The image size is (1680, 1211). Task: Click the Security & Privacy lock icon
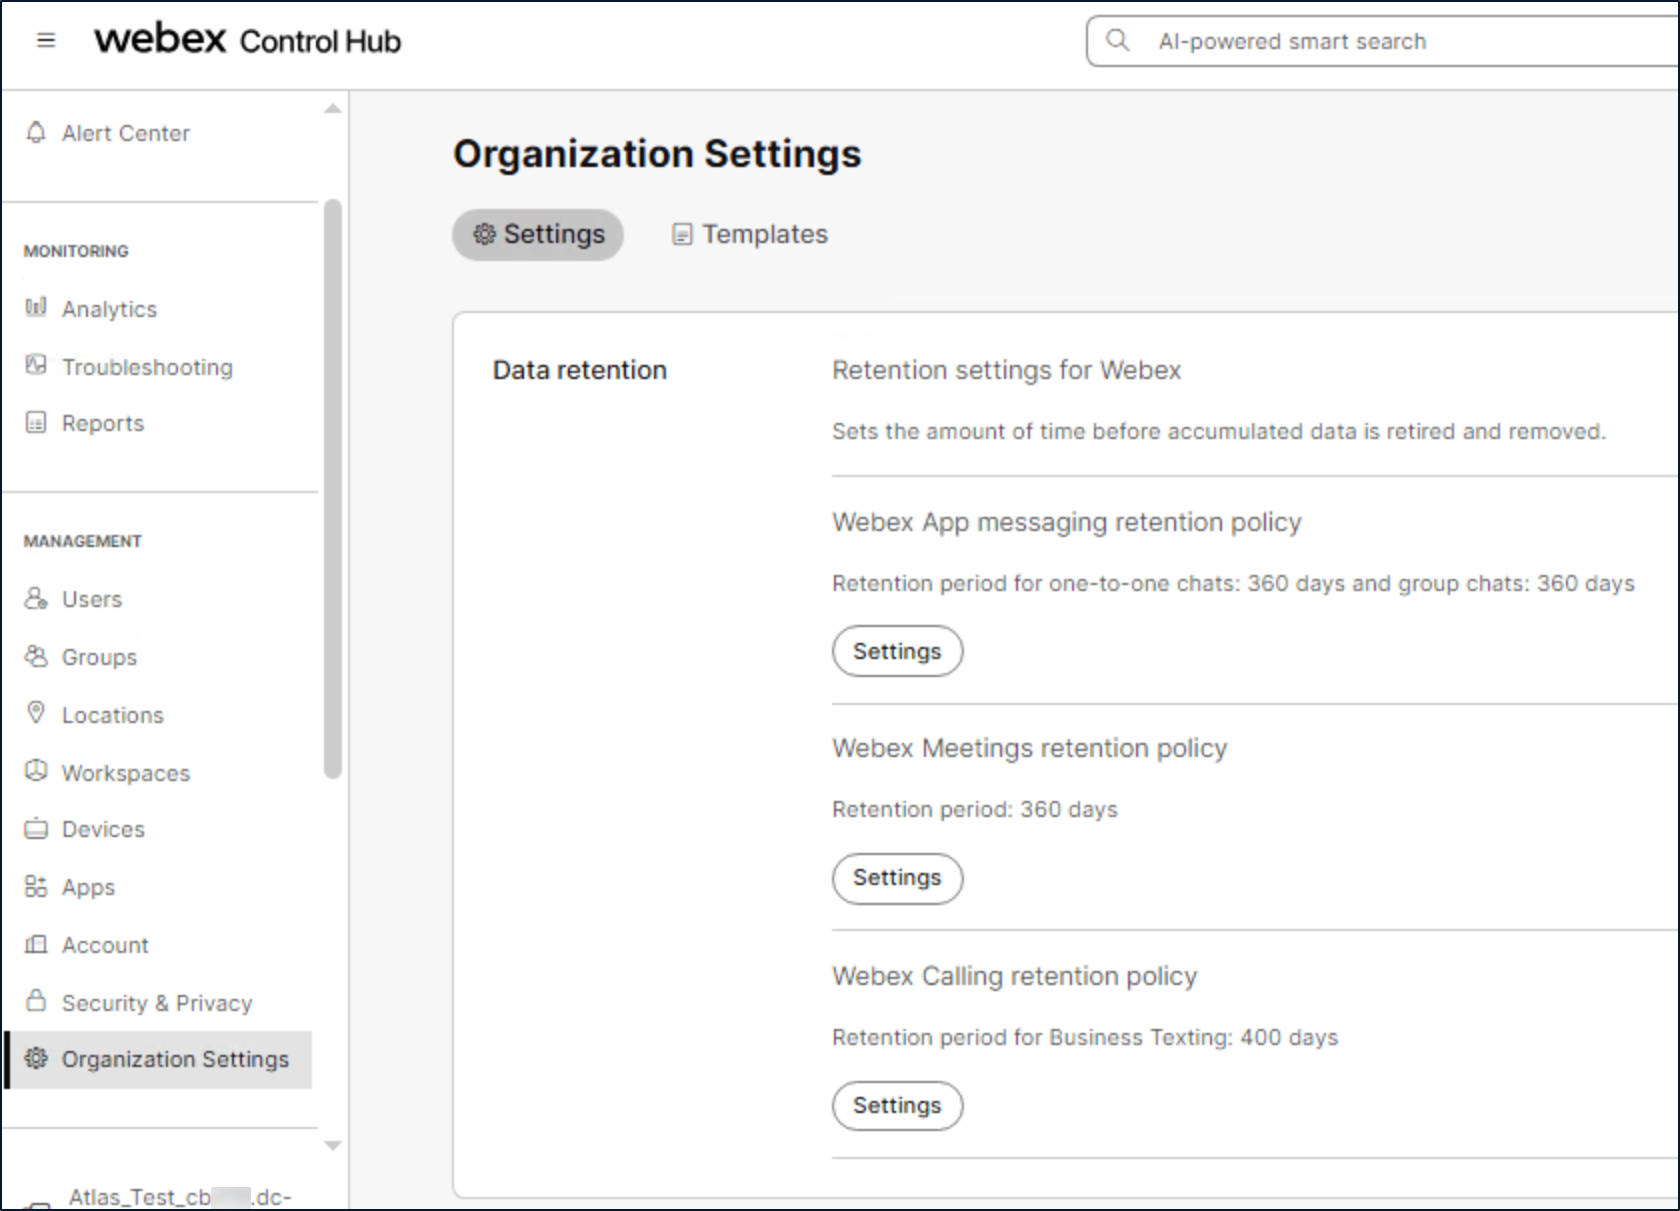pos(36,1001)
